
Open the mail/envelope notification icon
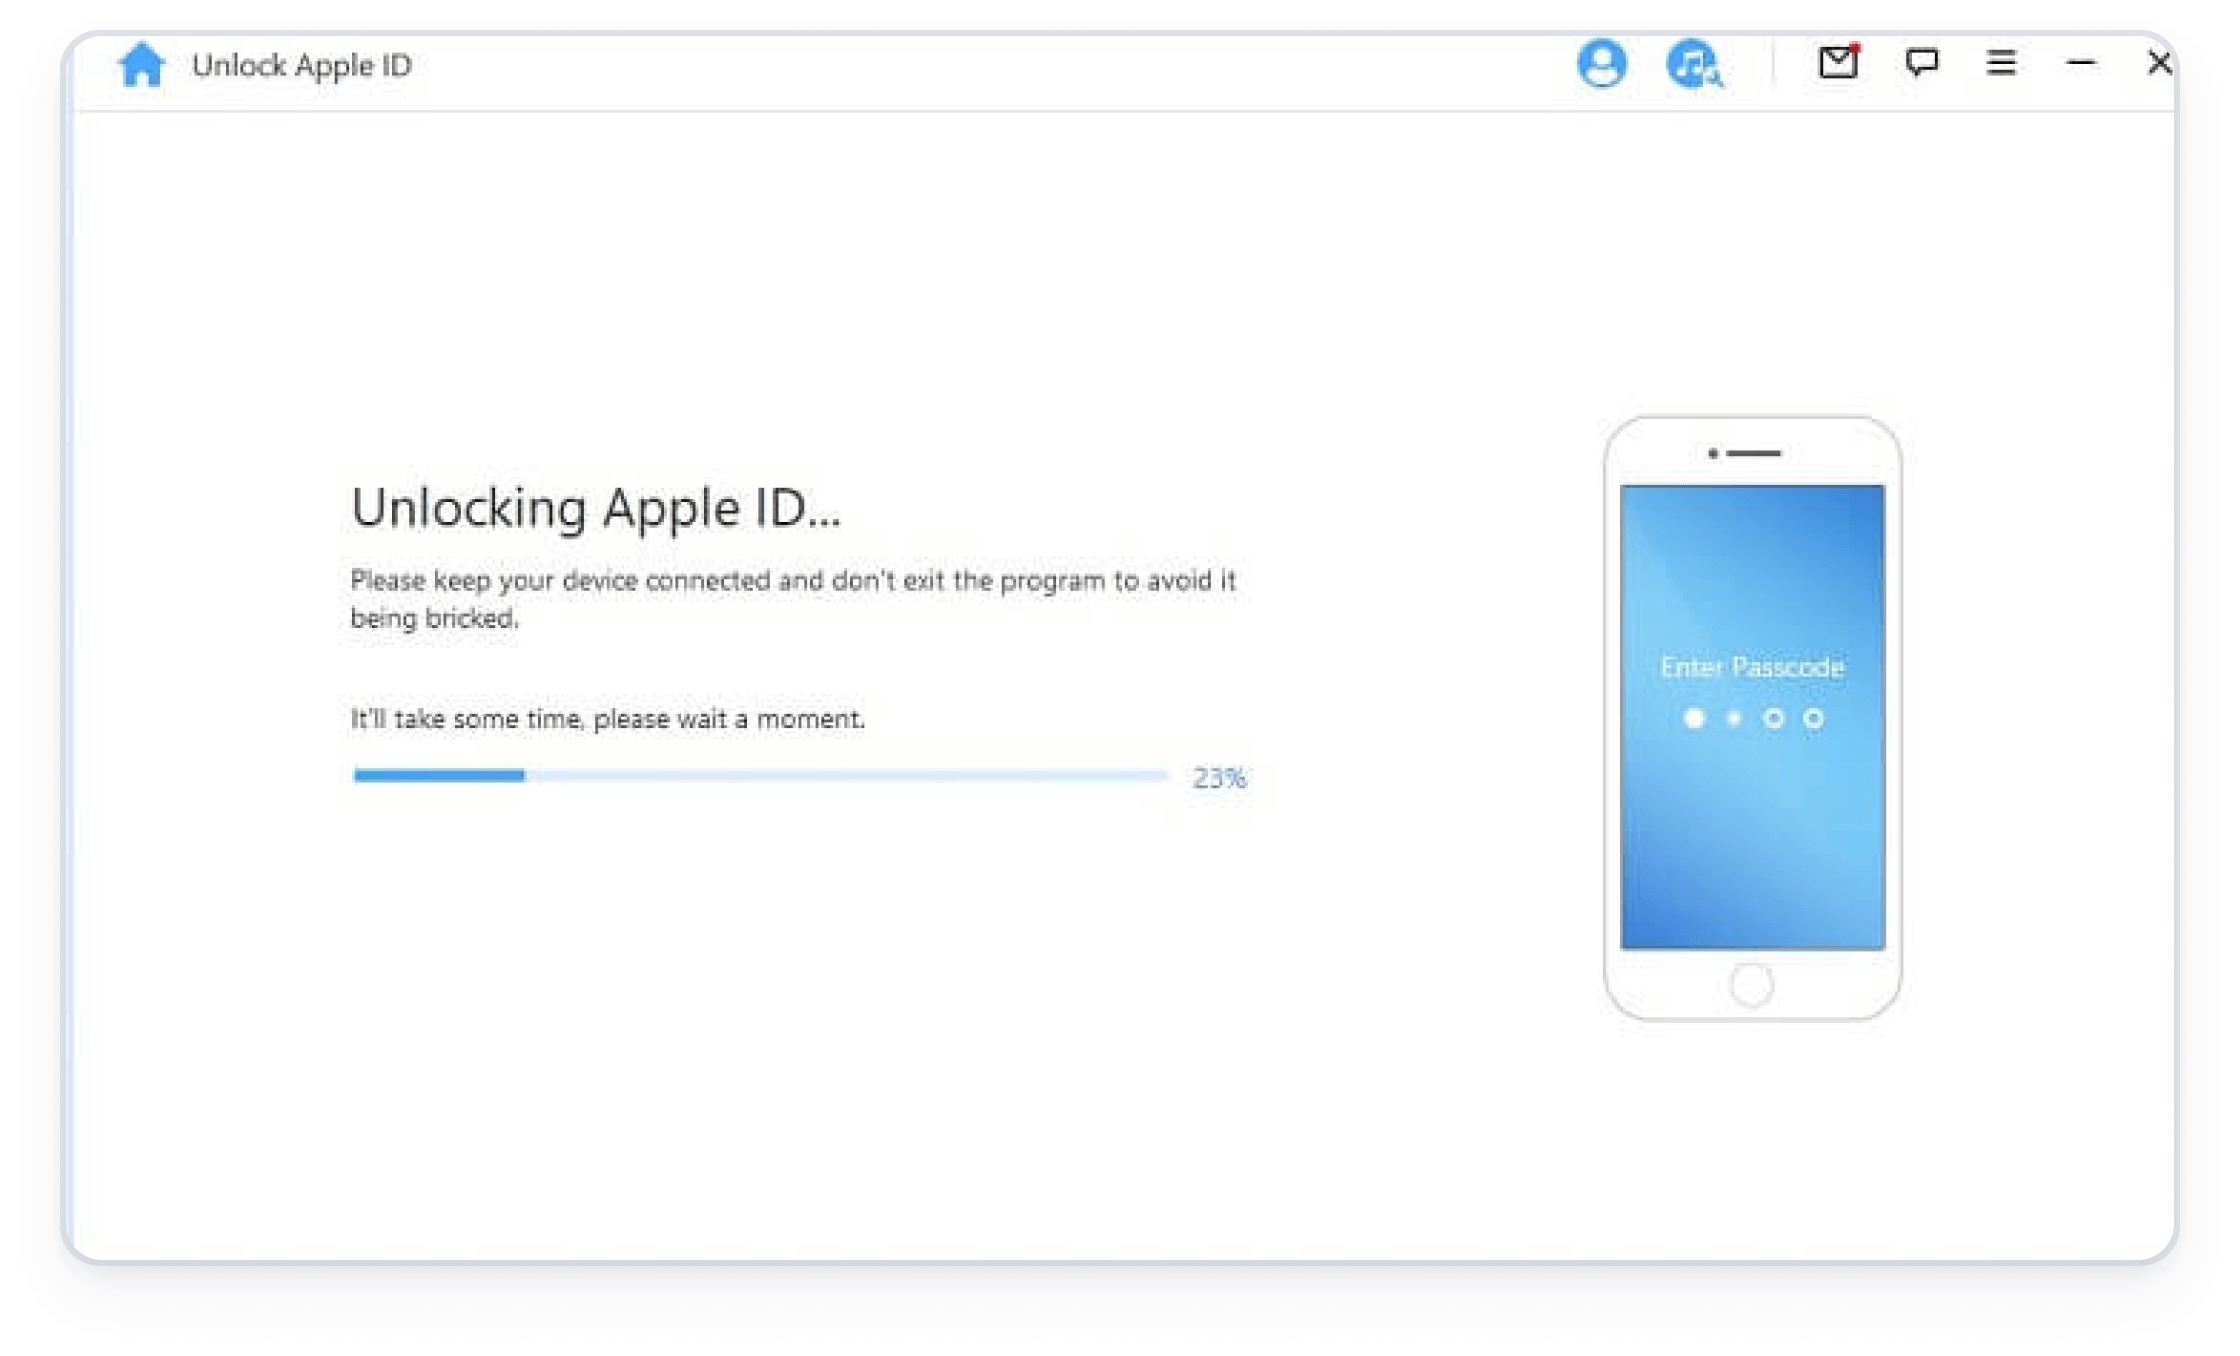point(1840,64)
